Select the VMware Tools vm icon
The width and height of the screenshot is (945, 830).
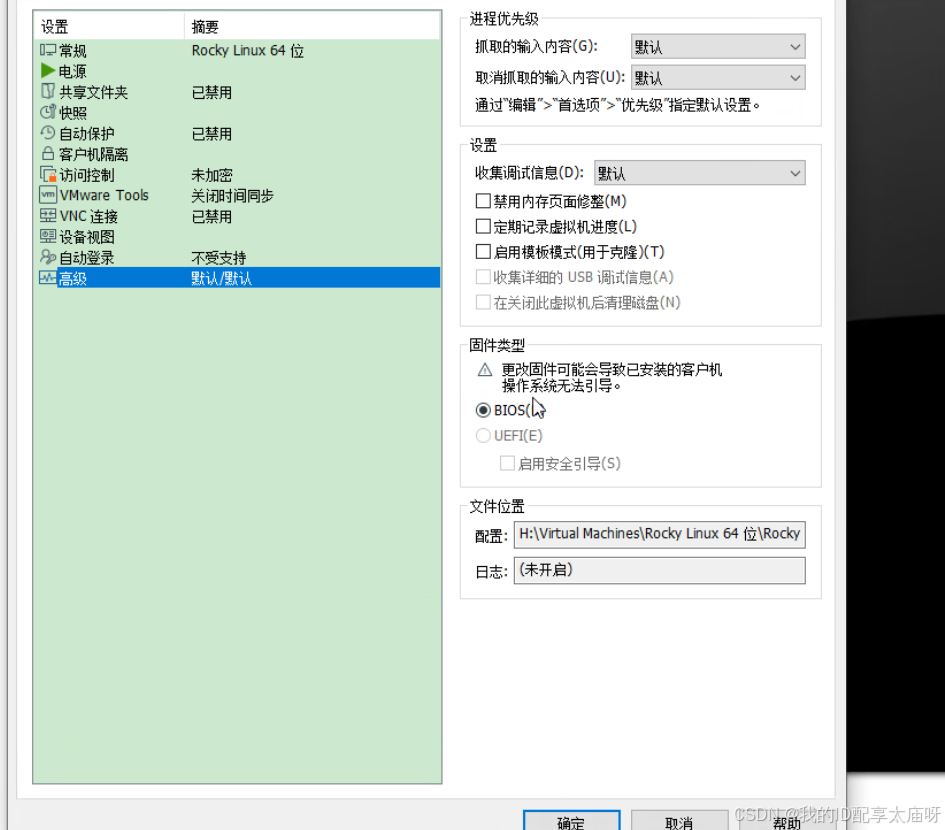click(x=48, y=195)
